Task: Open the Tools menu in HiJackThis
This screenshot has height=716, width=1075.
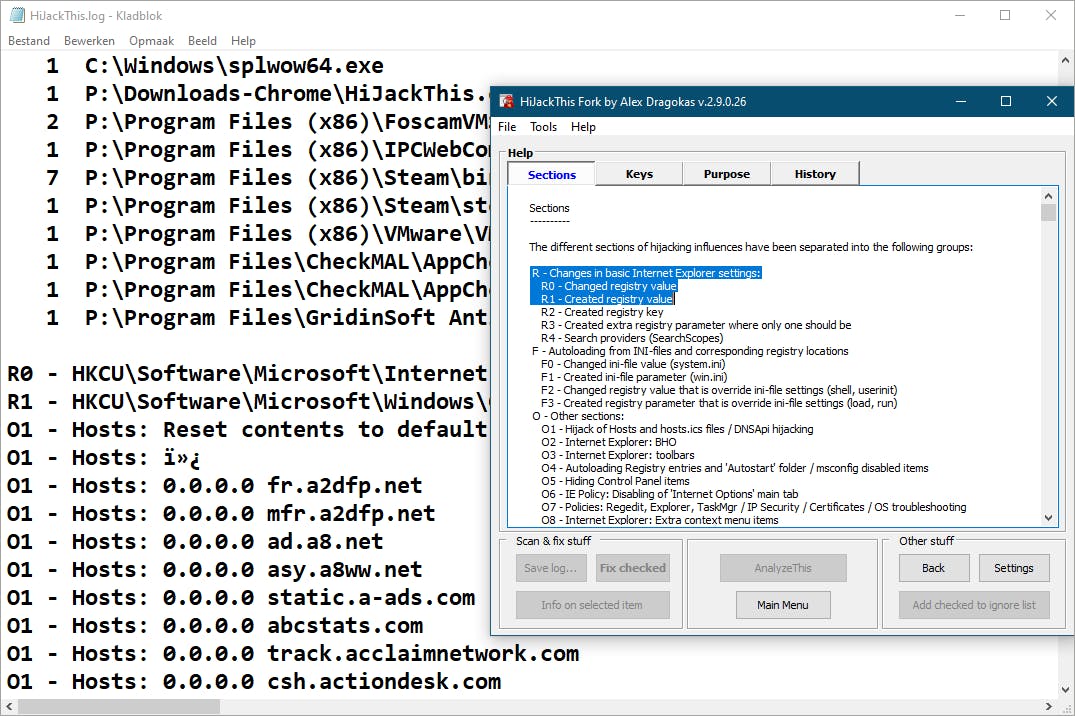Action: click(x=544, y=127)
